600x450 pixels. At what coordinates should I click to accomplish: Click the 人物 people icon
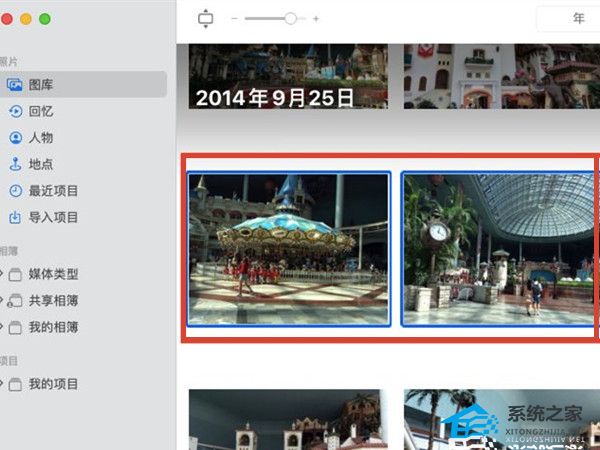(x=15, y=138)
